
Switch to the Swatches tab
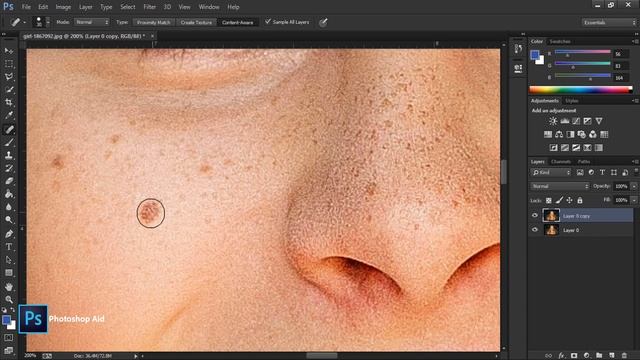(x=560, y=42)
